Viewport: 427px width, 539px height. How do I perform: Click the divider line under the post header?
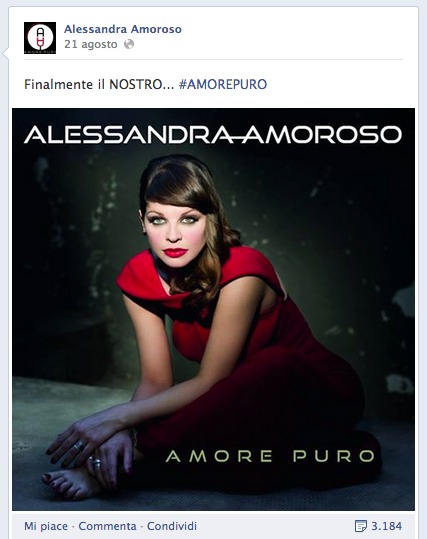(213, 59)
